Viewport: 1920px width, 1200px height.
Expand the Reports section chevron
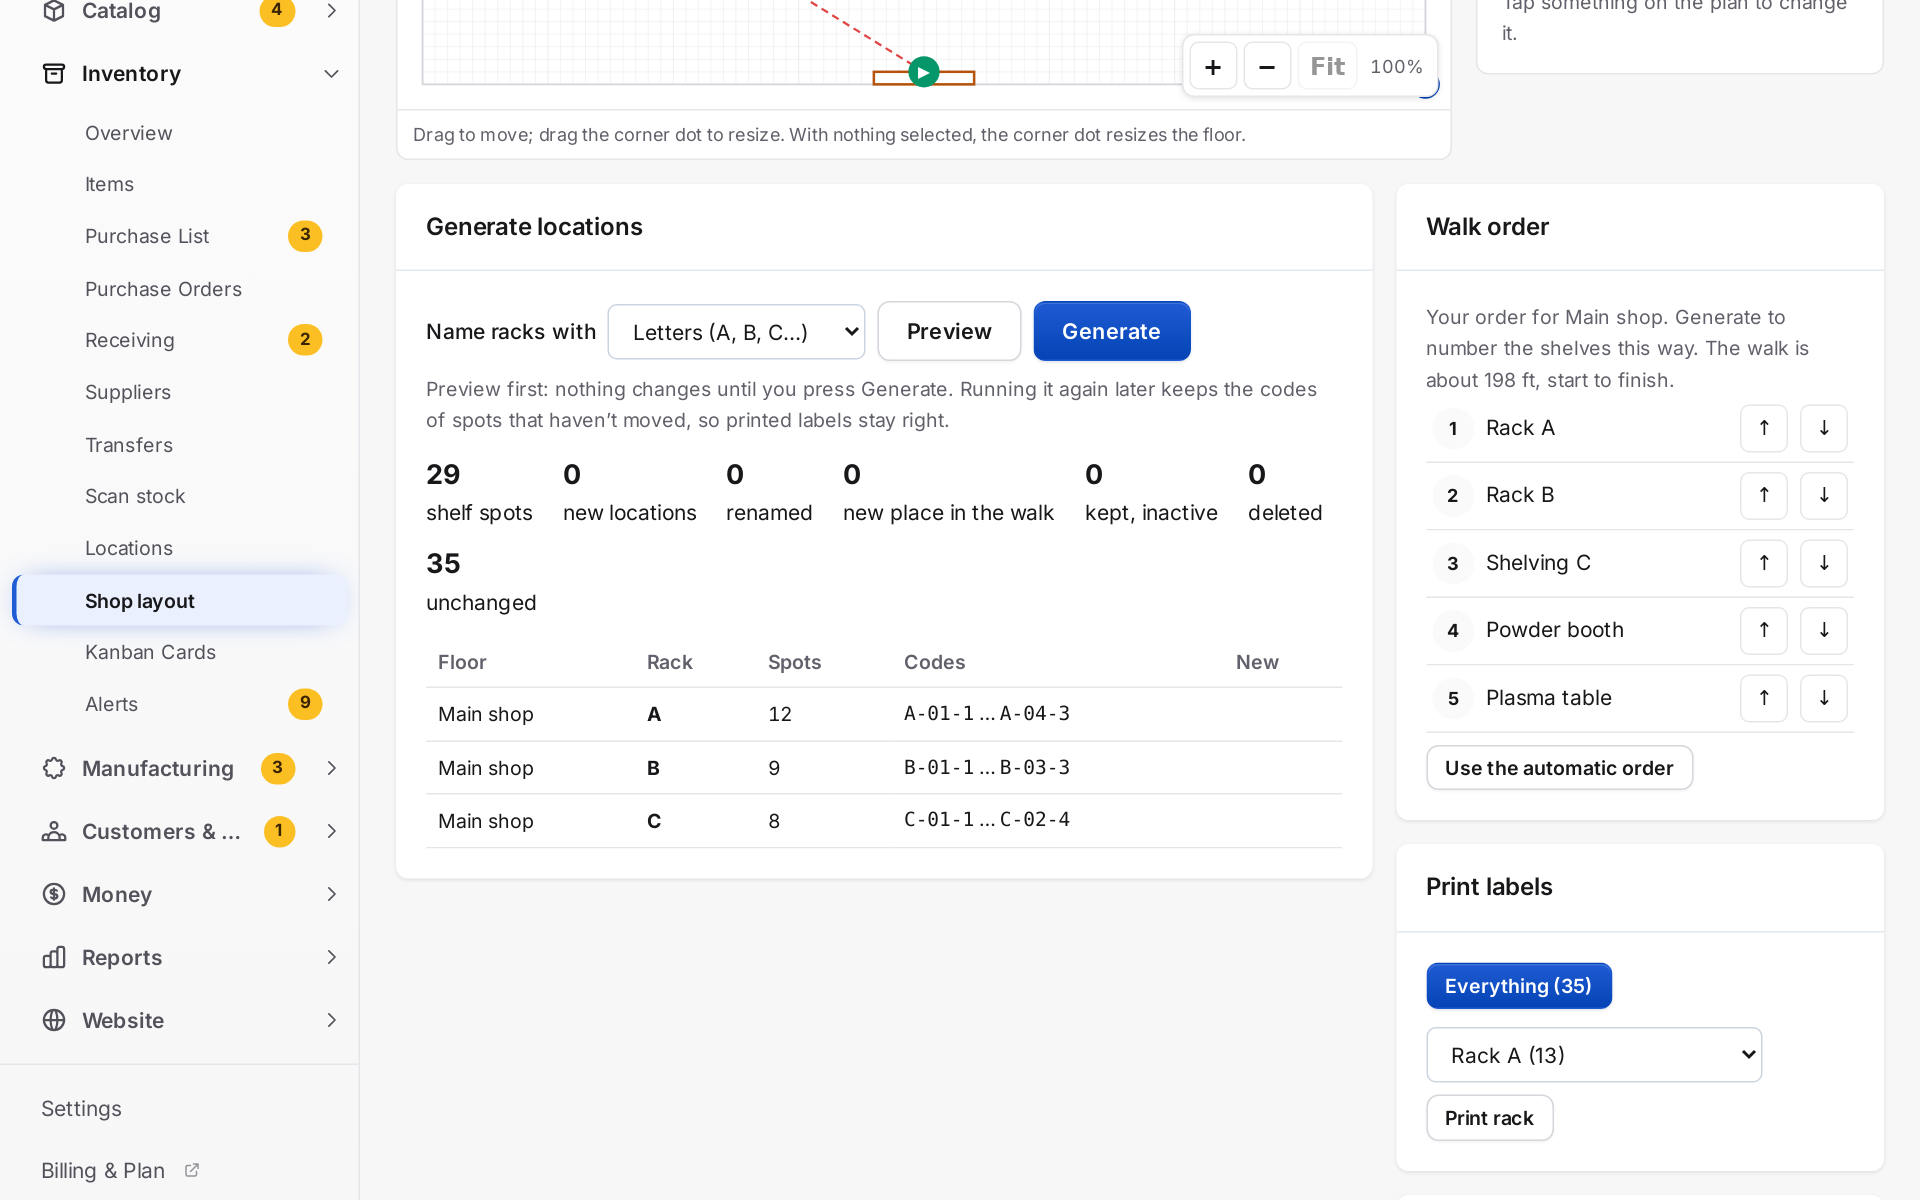pos(332,957)
